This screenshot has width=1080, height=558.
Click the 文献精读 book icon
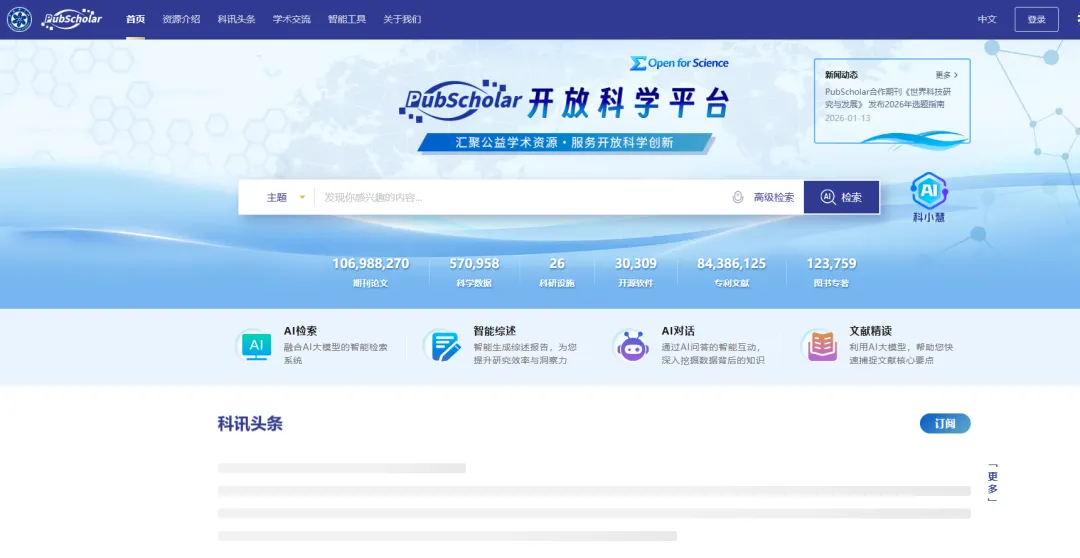822,346
